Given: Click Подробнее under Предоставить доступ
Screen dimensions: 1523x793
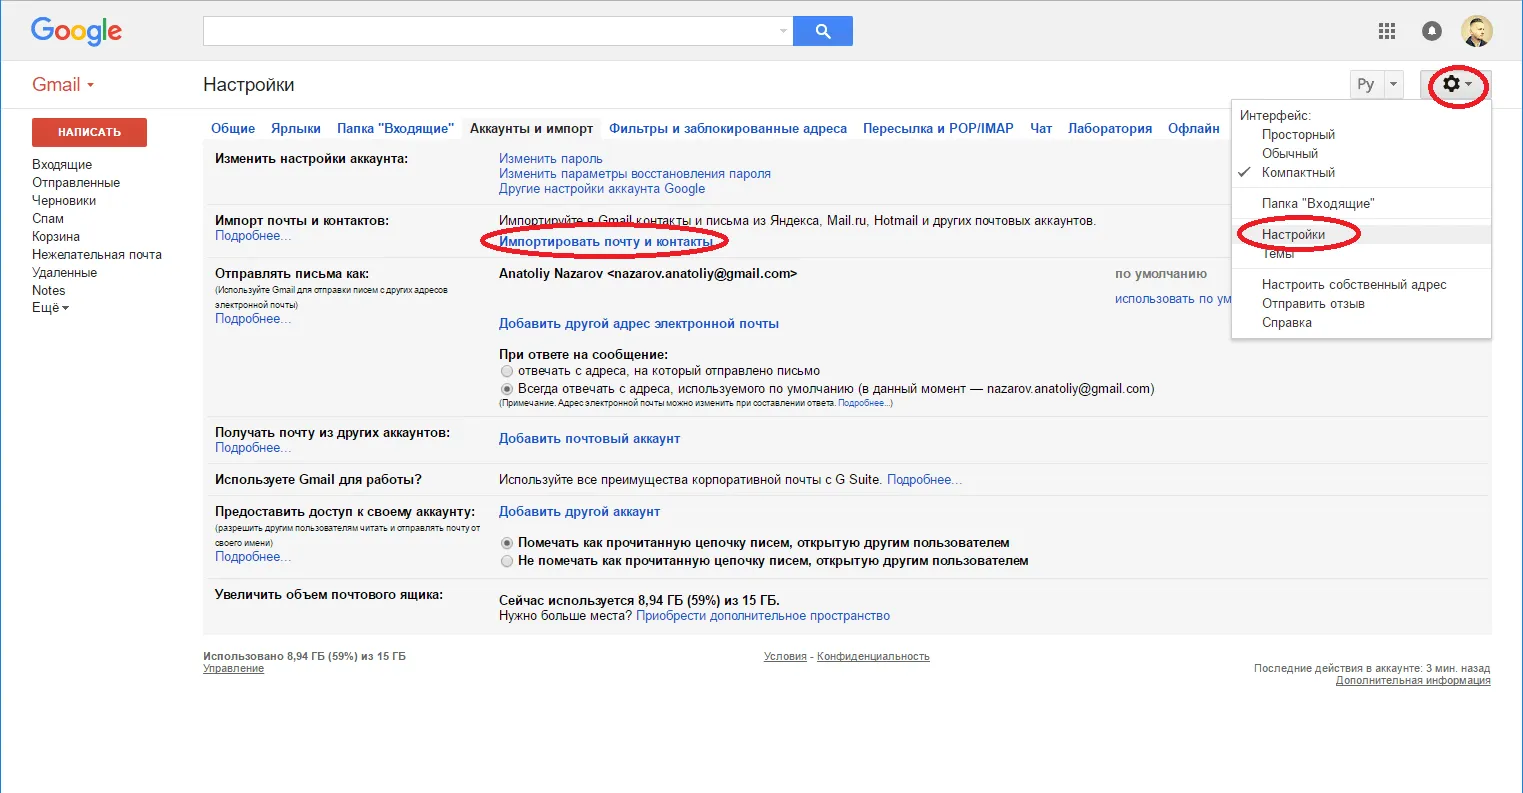Looking at the screenshot, I should (x=253, y=556).
